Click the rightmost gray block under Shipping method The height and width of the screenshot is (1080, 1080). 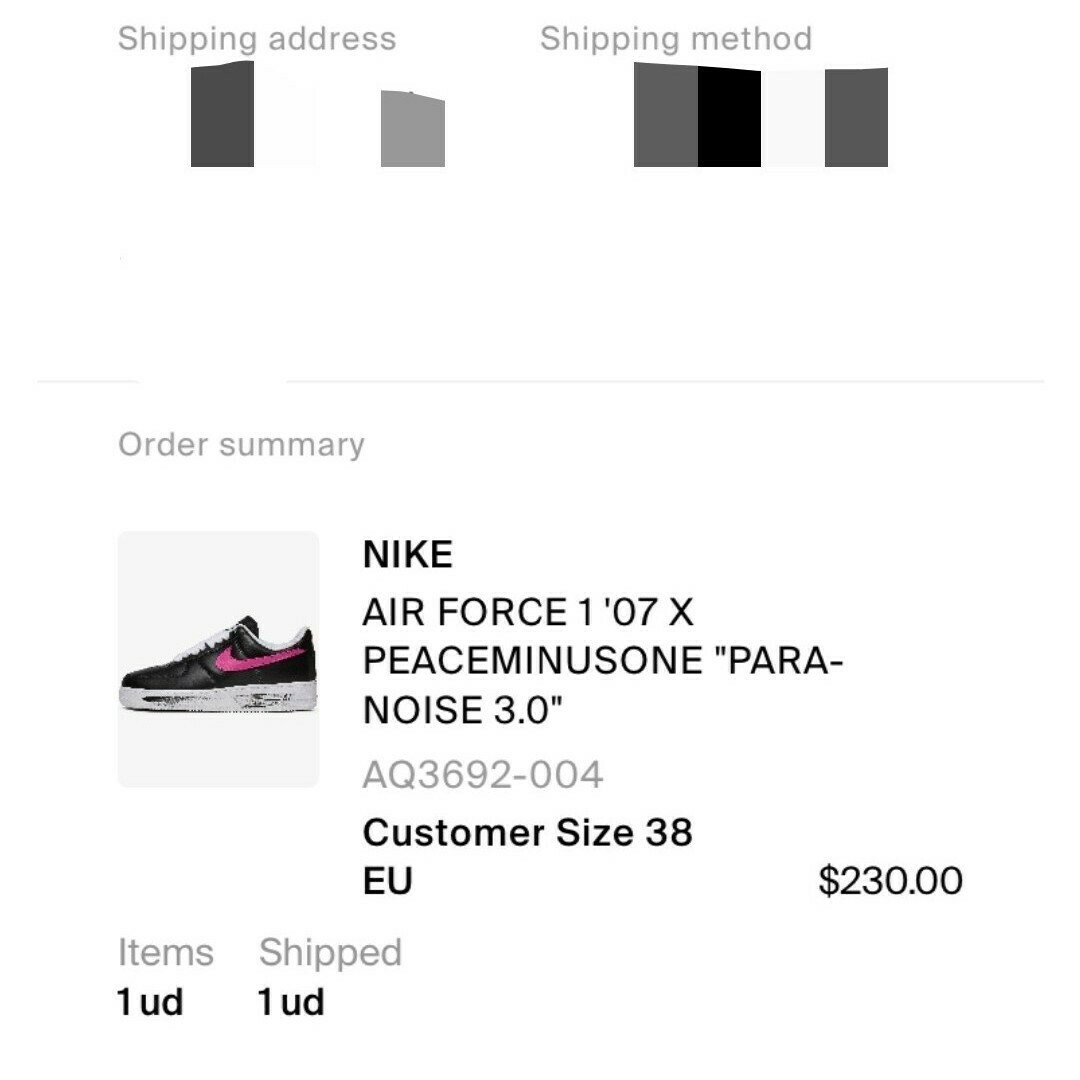[856, 117]
